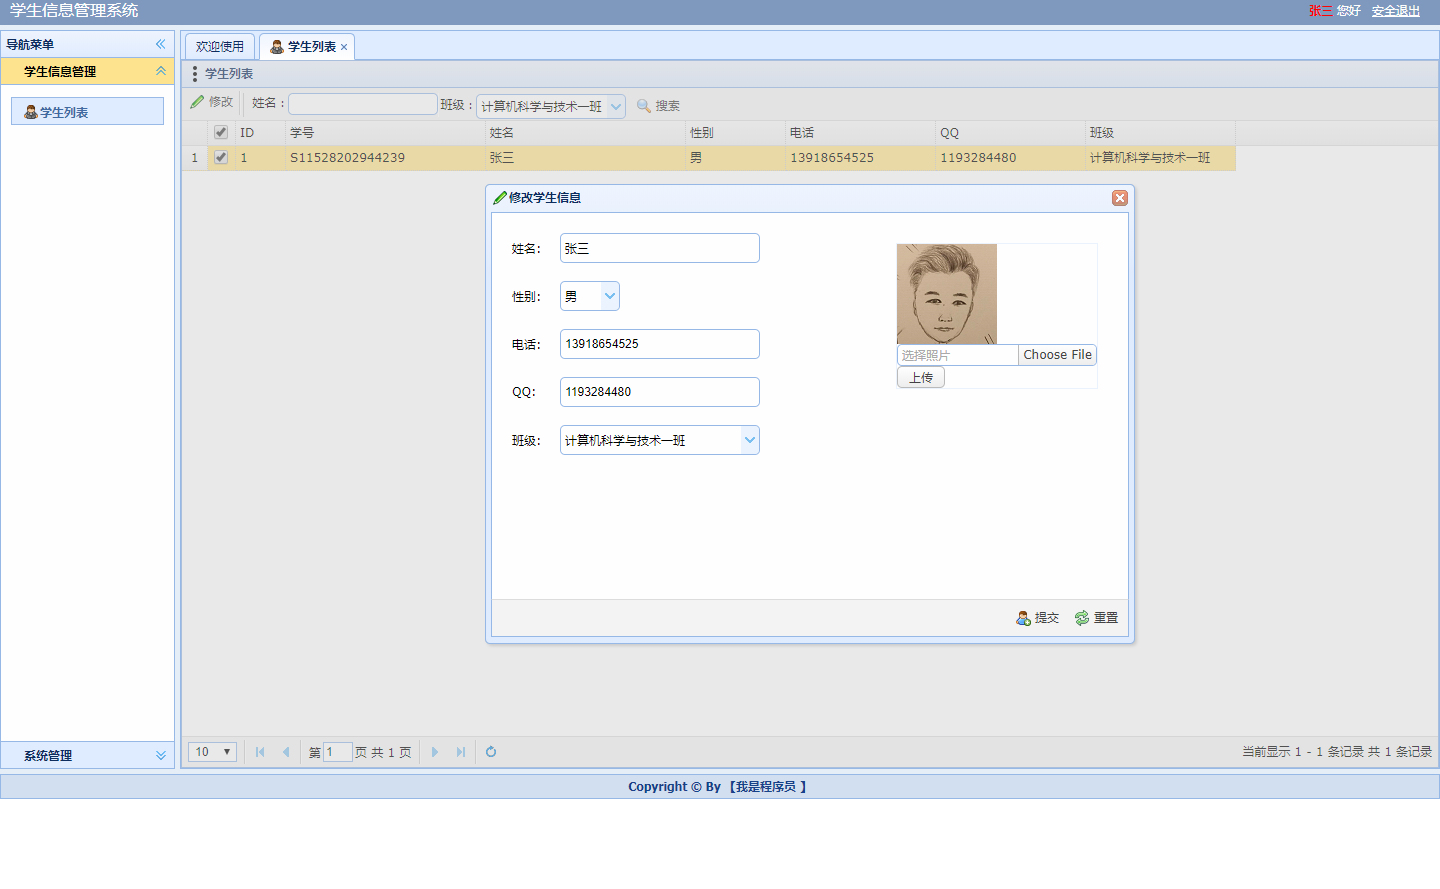
Task: Open the page size dropdown showing 10
Action: (x=212, y=752)
